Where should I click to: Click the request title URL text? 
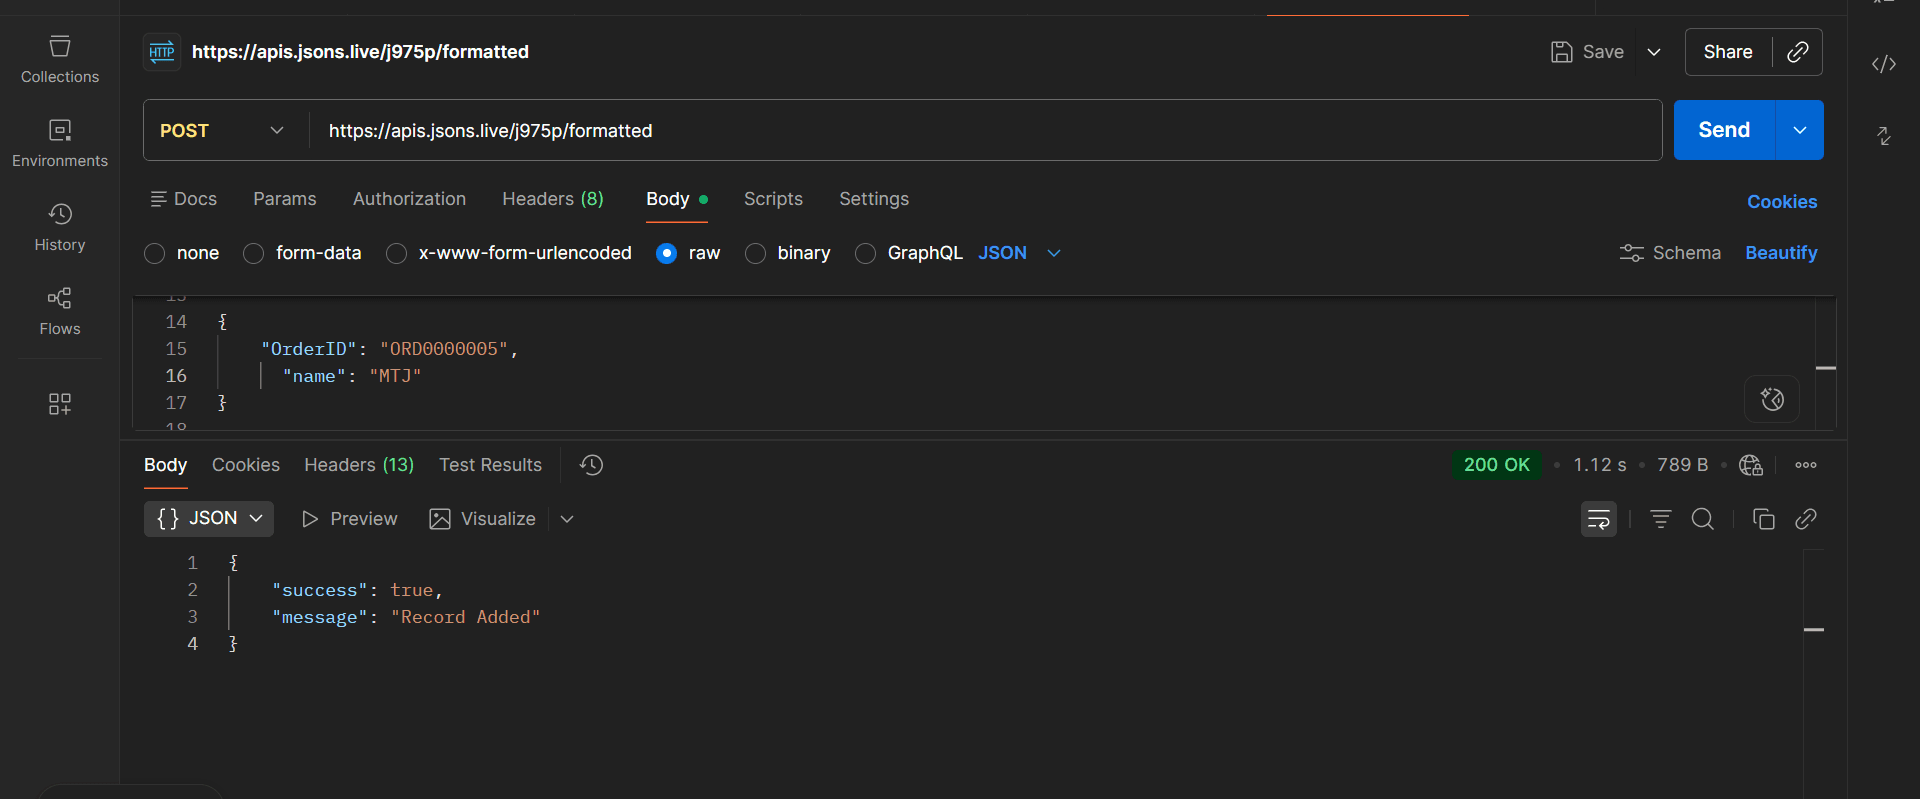pyautogui.click(x=360, y=52)
